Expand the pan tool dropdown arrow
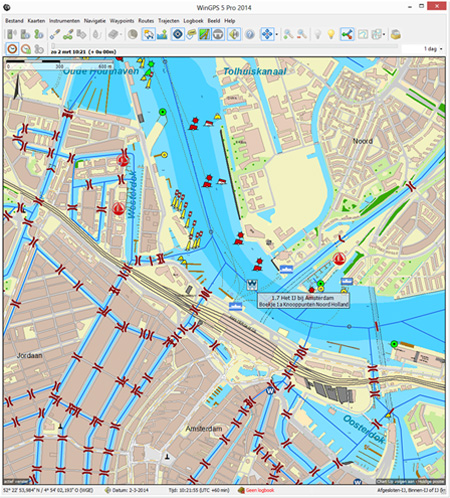This screenshot has width=450, height=498. 277,34
